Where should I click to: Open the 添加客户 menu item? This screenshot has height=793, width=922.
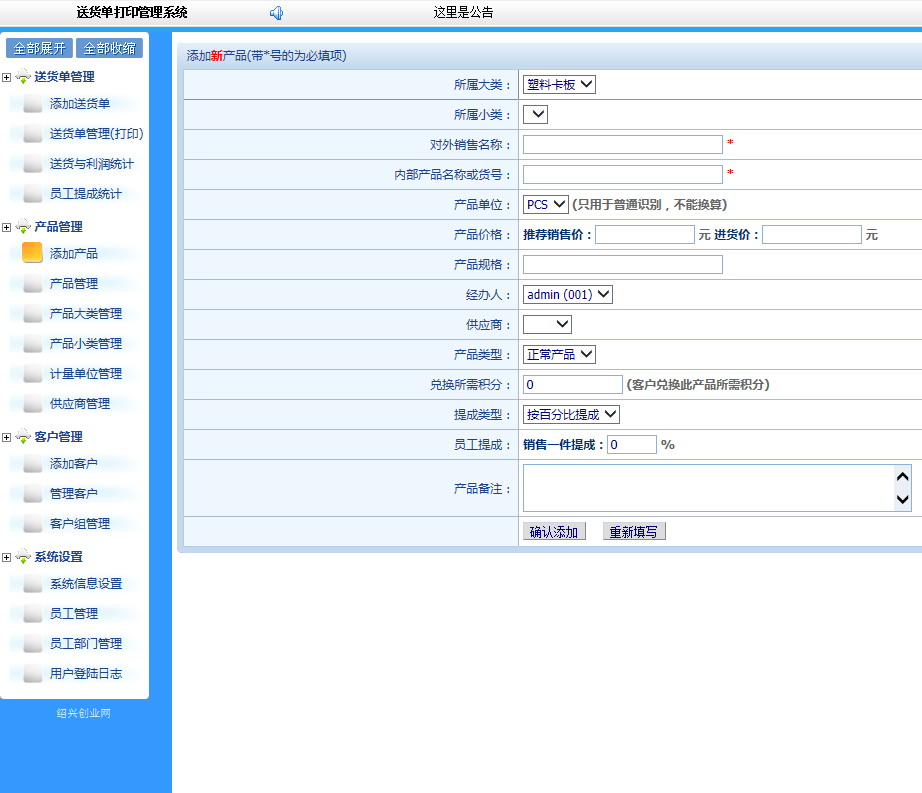point(74,463)
